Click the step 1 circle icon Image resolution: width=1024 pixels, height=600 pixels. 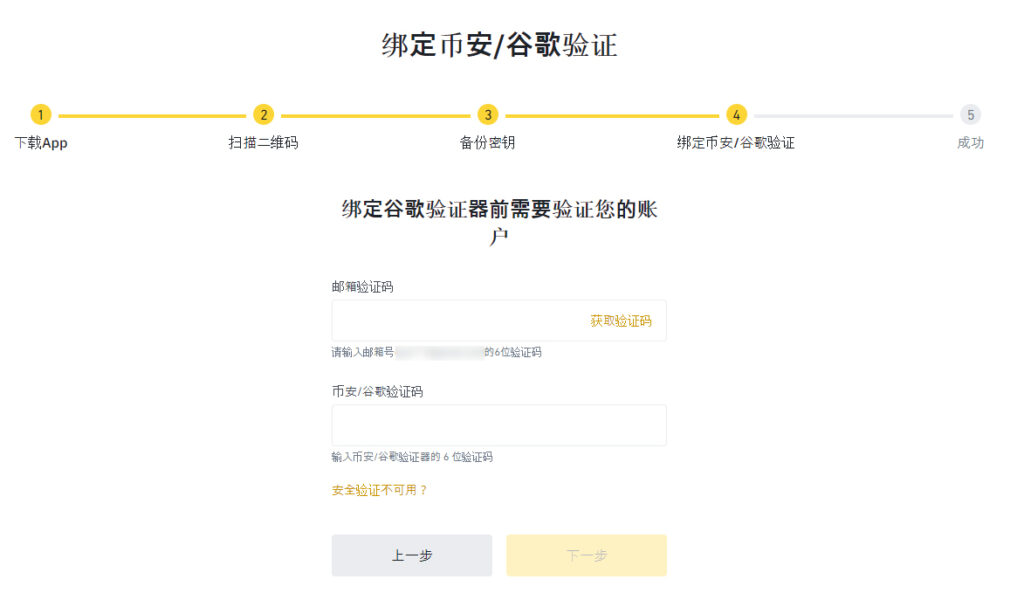click(40, 115)
